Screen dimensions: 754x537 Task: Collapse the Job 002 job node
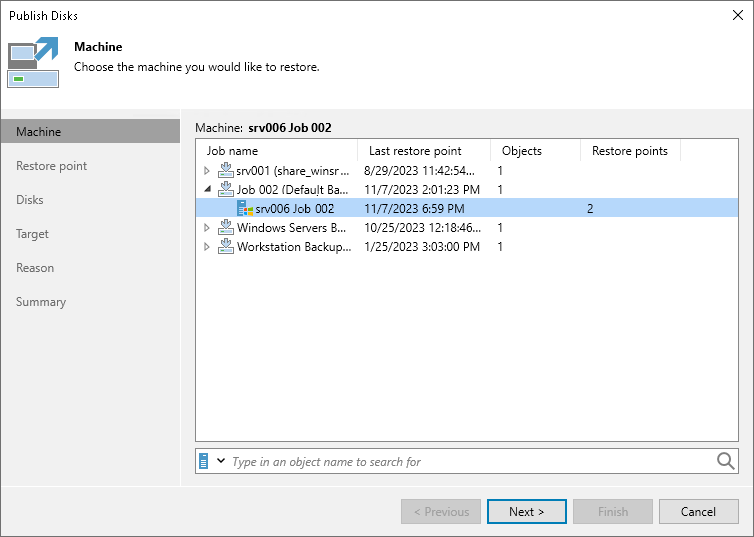point(207,189)
